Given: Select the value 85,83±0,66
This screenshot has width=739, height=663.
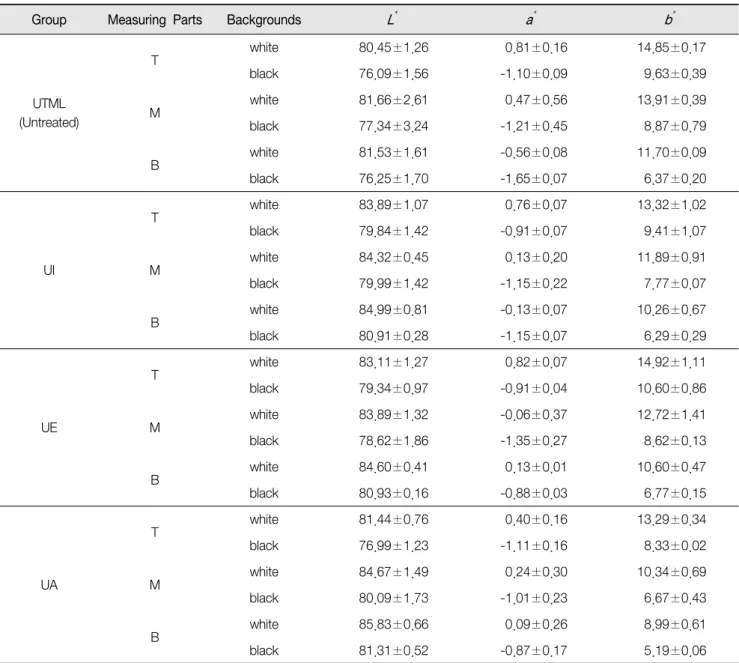Looking at the screenshot, I should pyautogui.click(x=394, y=624).
